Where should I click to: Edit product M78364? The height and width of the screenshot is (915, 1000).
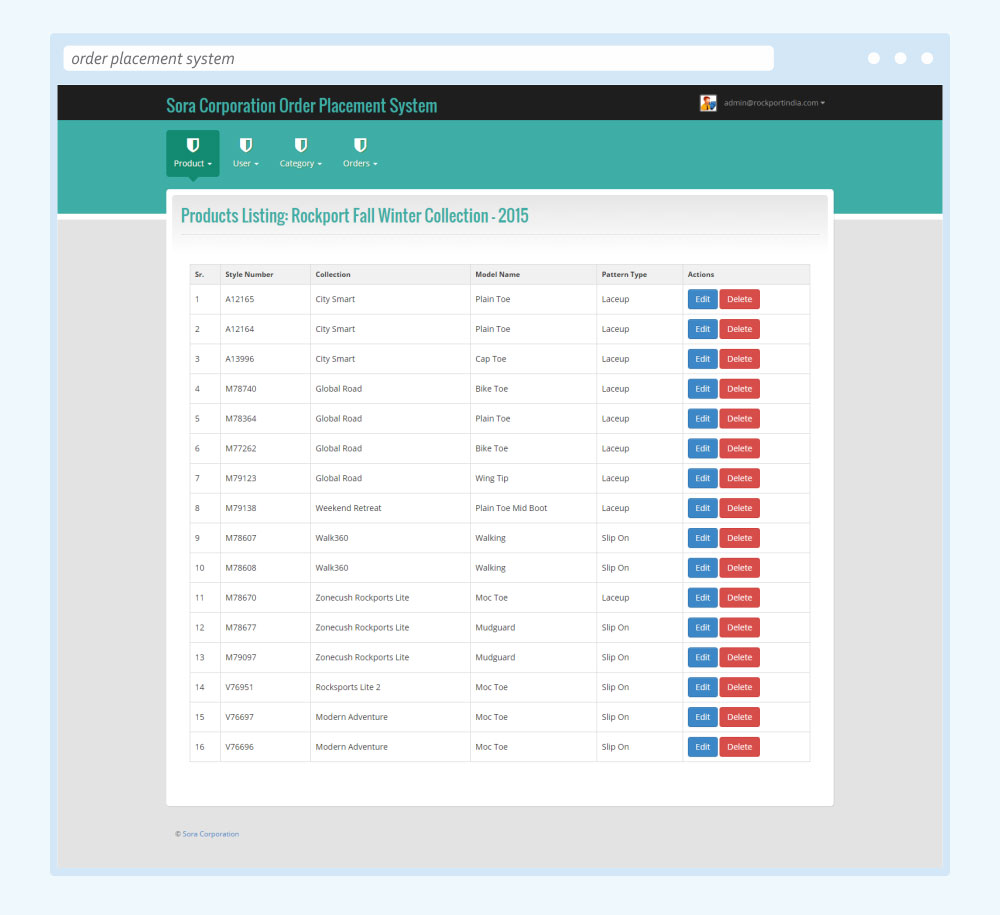pos(702,419)
